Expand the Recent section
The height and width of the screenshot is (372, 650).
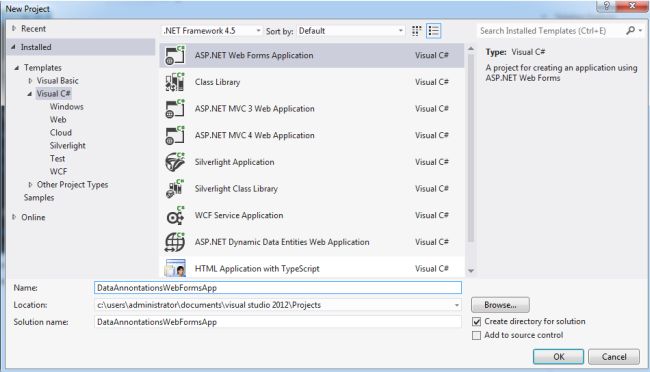click(x=14, y=29)
